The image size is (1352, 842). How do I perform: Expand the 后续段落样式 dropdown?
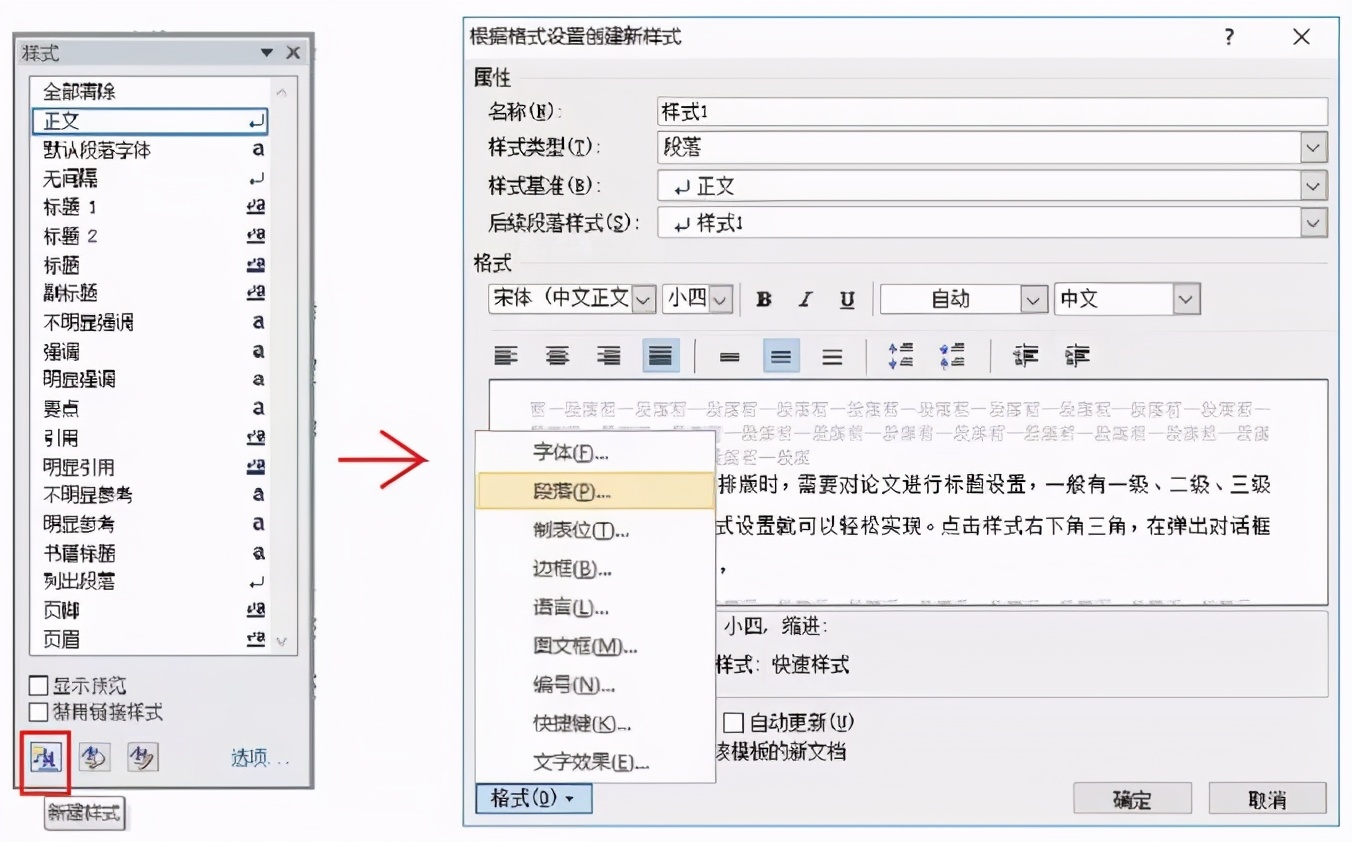click(x=1314, y=223)
